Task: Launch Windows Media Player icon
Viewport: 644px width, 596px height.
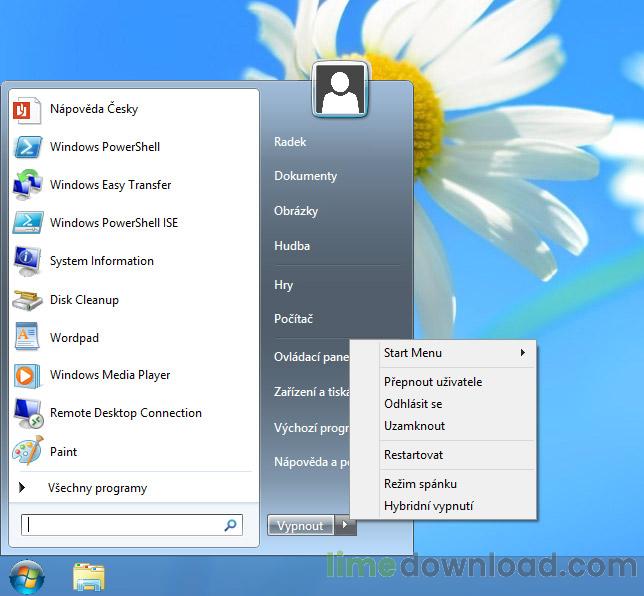Action: [x=27, y=376]
